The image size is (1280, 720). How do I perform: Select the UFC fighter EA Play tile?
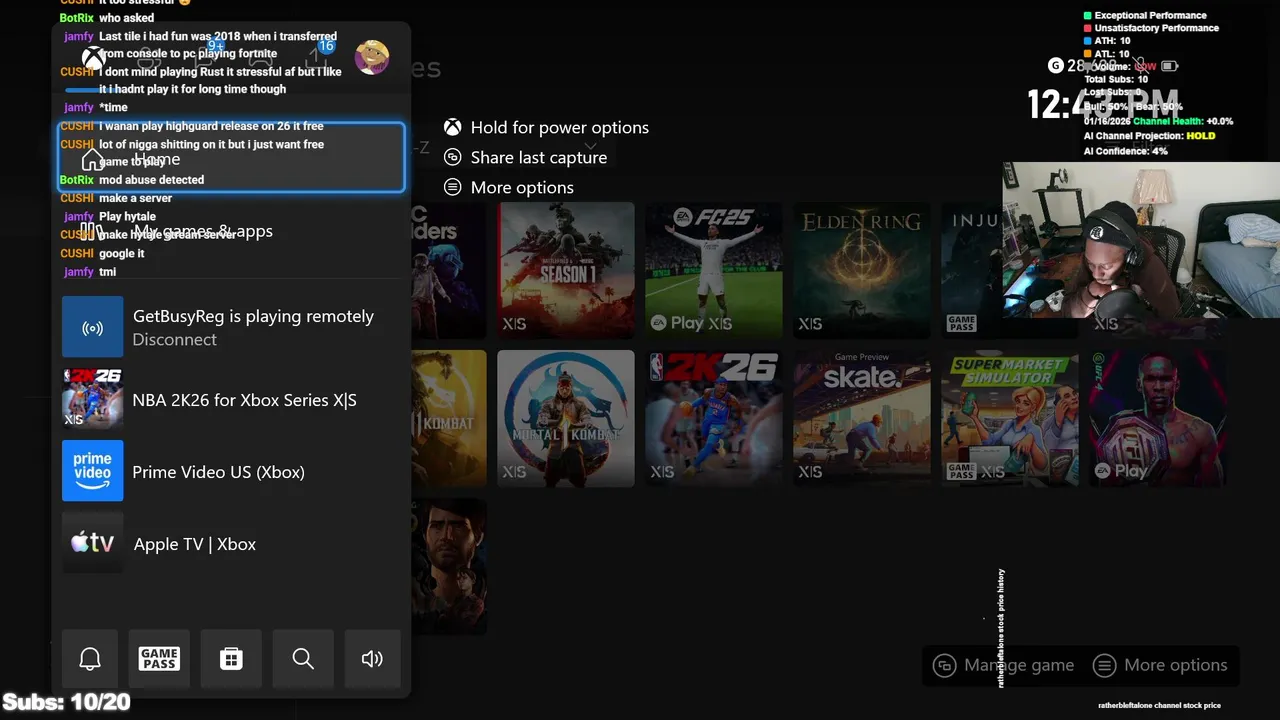[x=1158, y=418]
